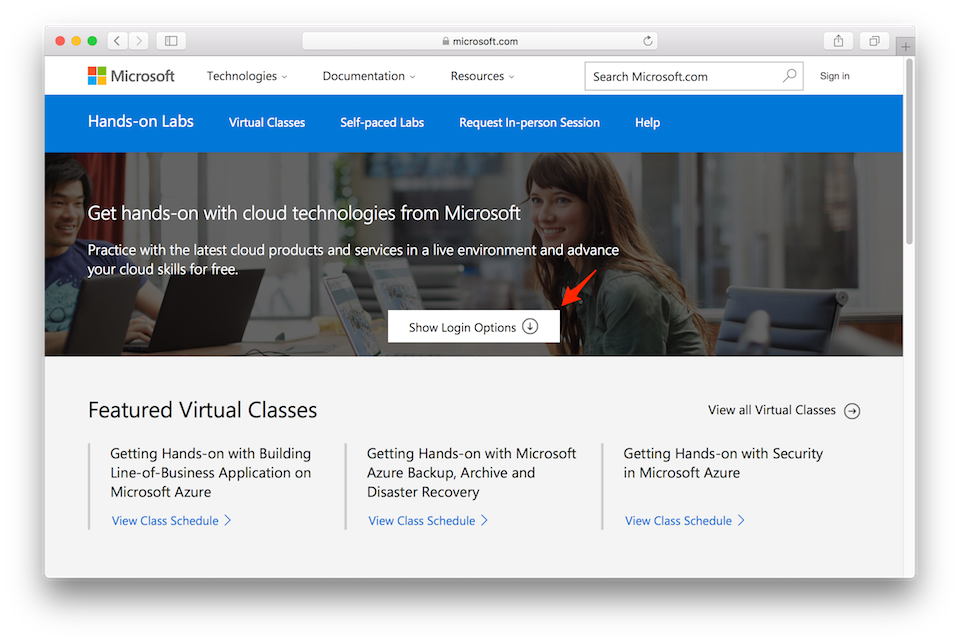Click inside the Search Microsoft.com field
The width and height of the screenshot is (960, 642).
click(x=670, y=75)
